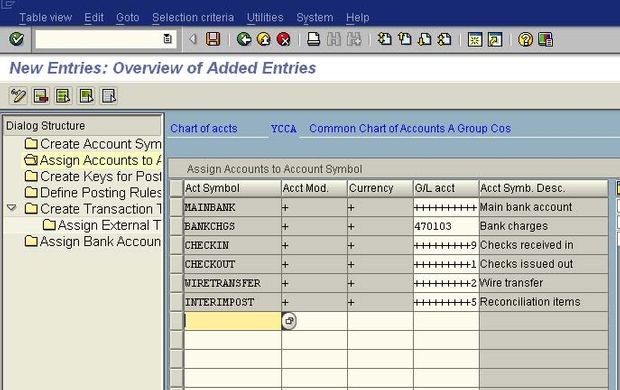
Task: Click the empty Act Symbol input cell
Action: click(x=232, y=321)
